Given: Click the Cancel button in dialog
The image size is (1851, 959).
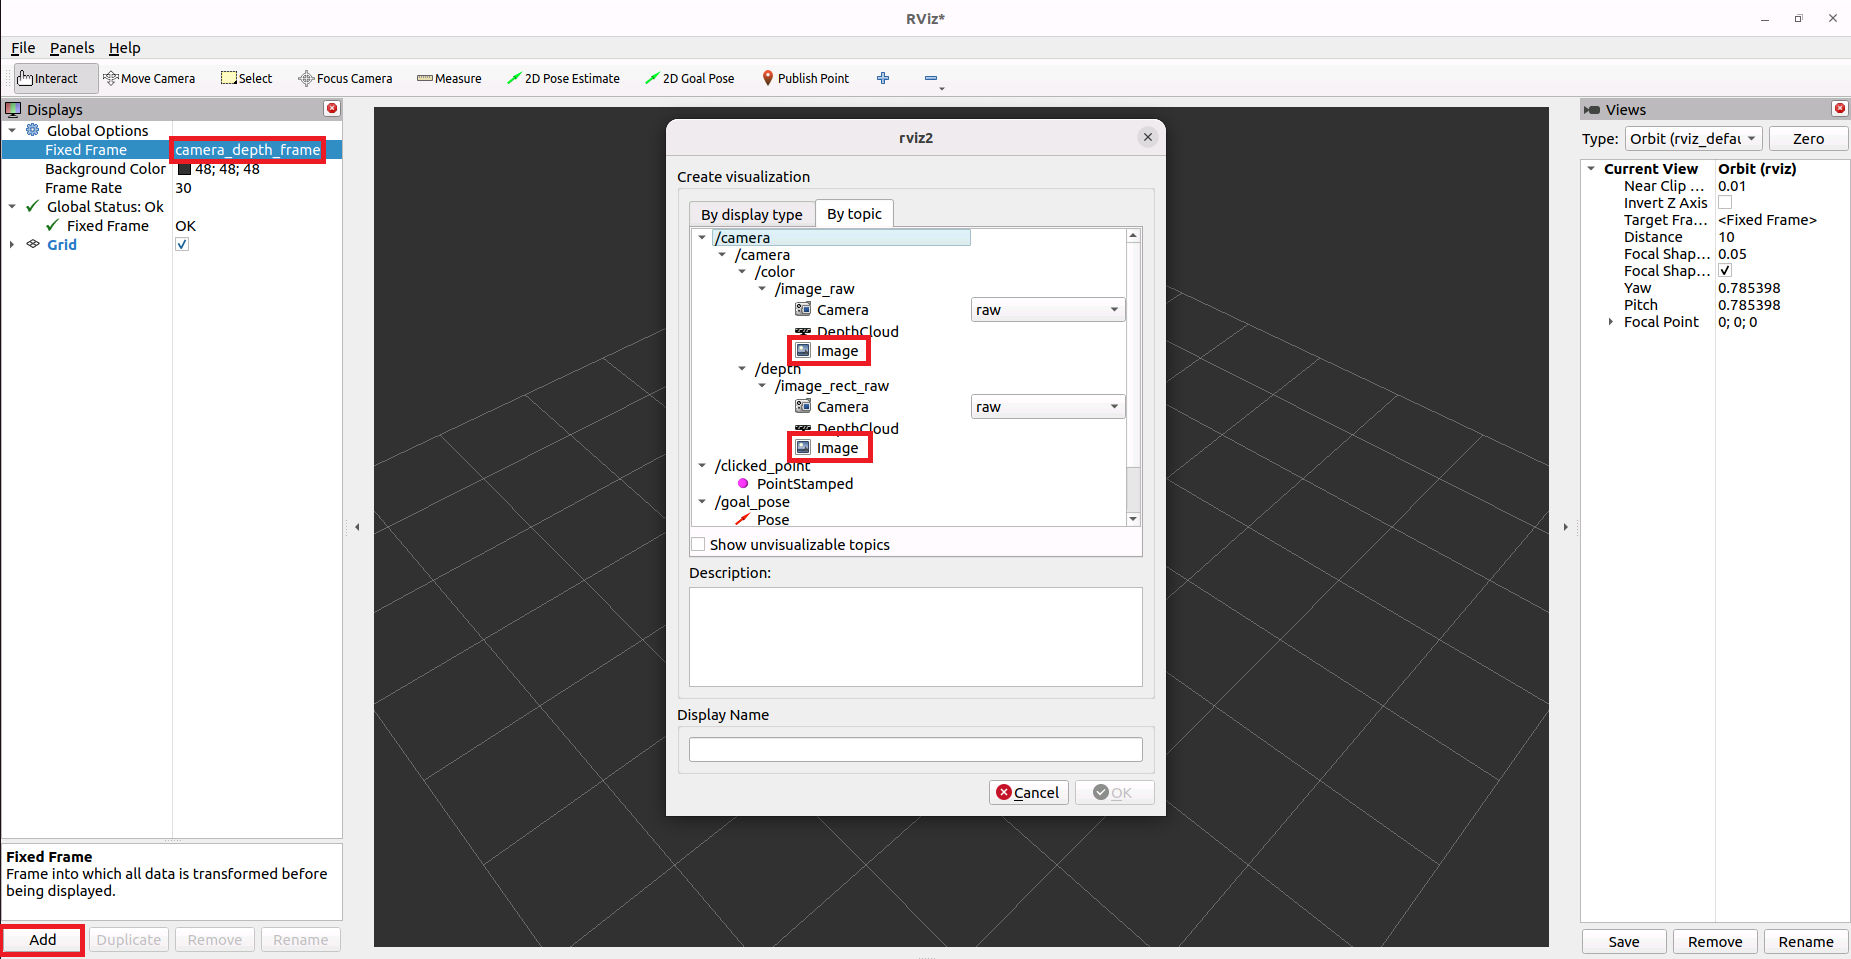Looking at the screenshot, I should click(1028, 793).
